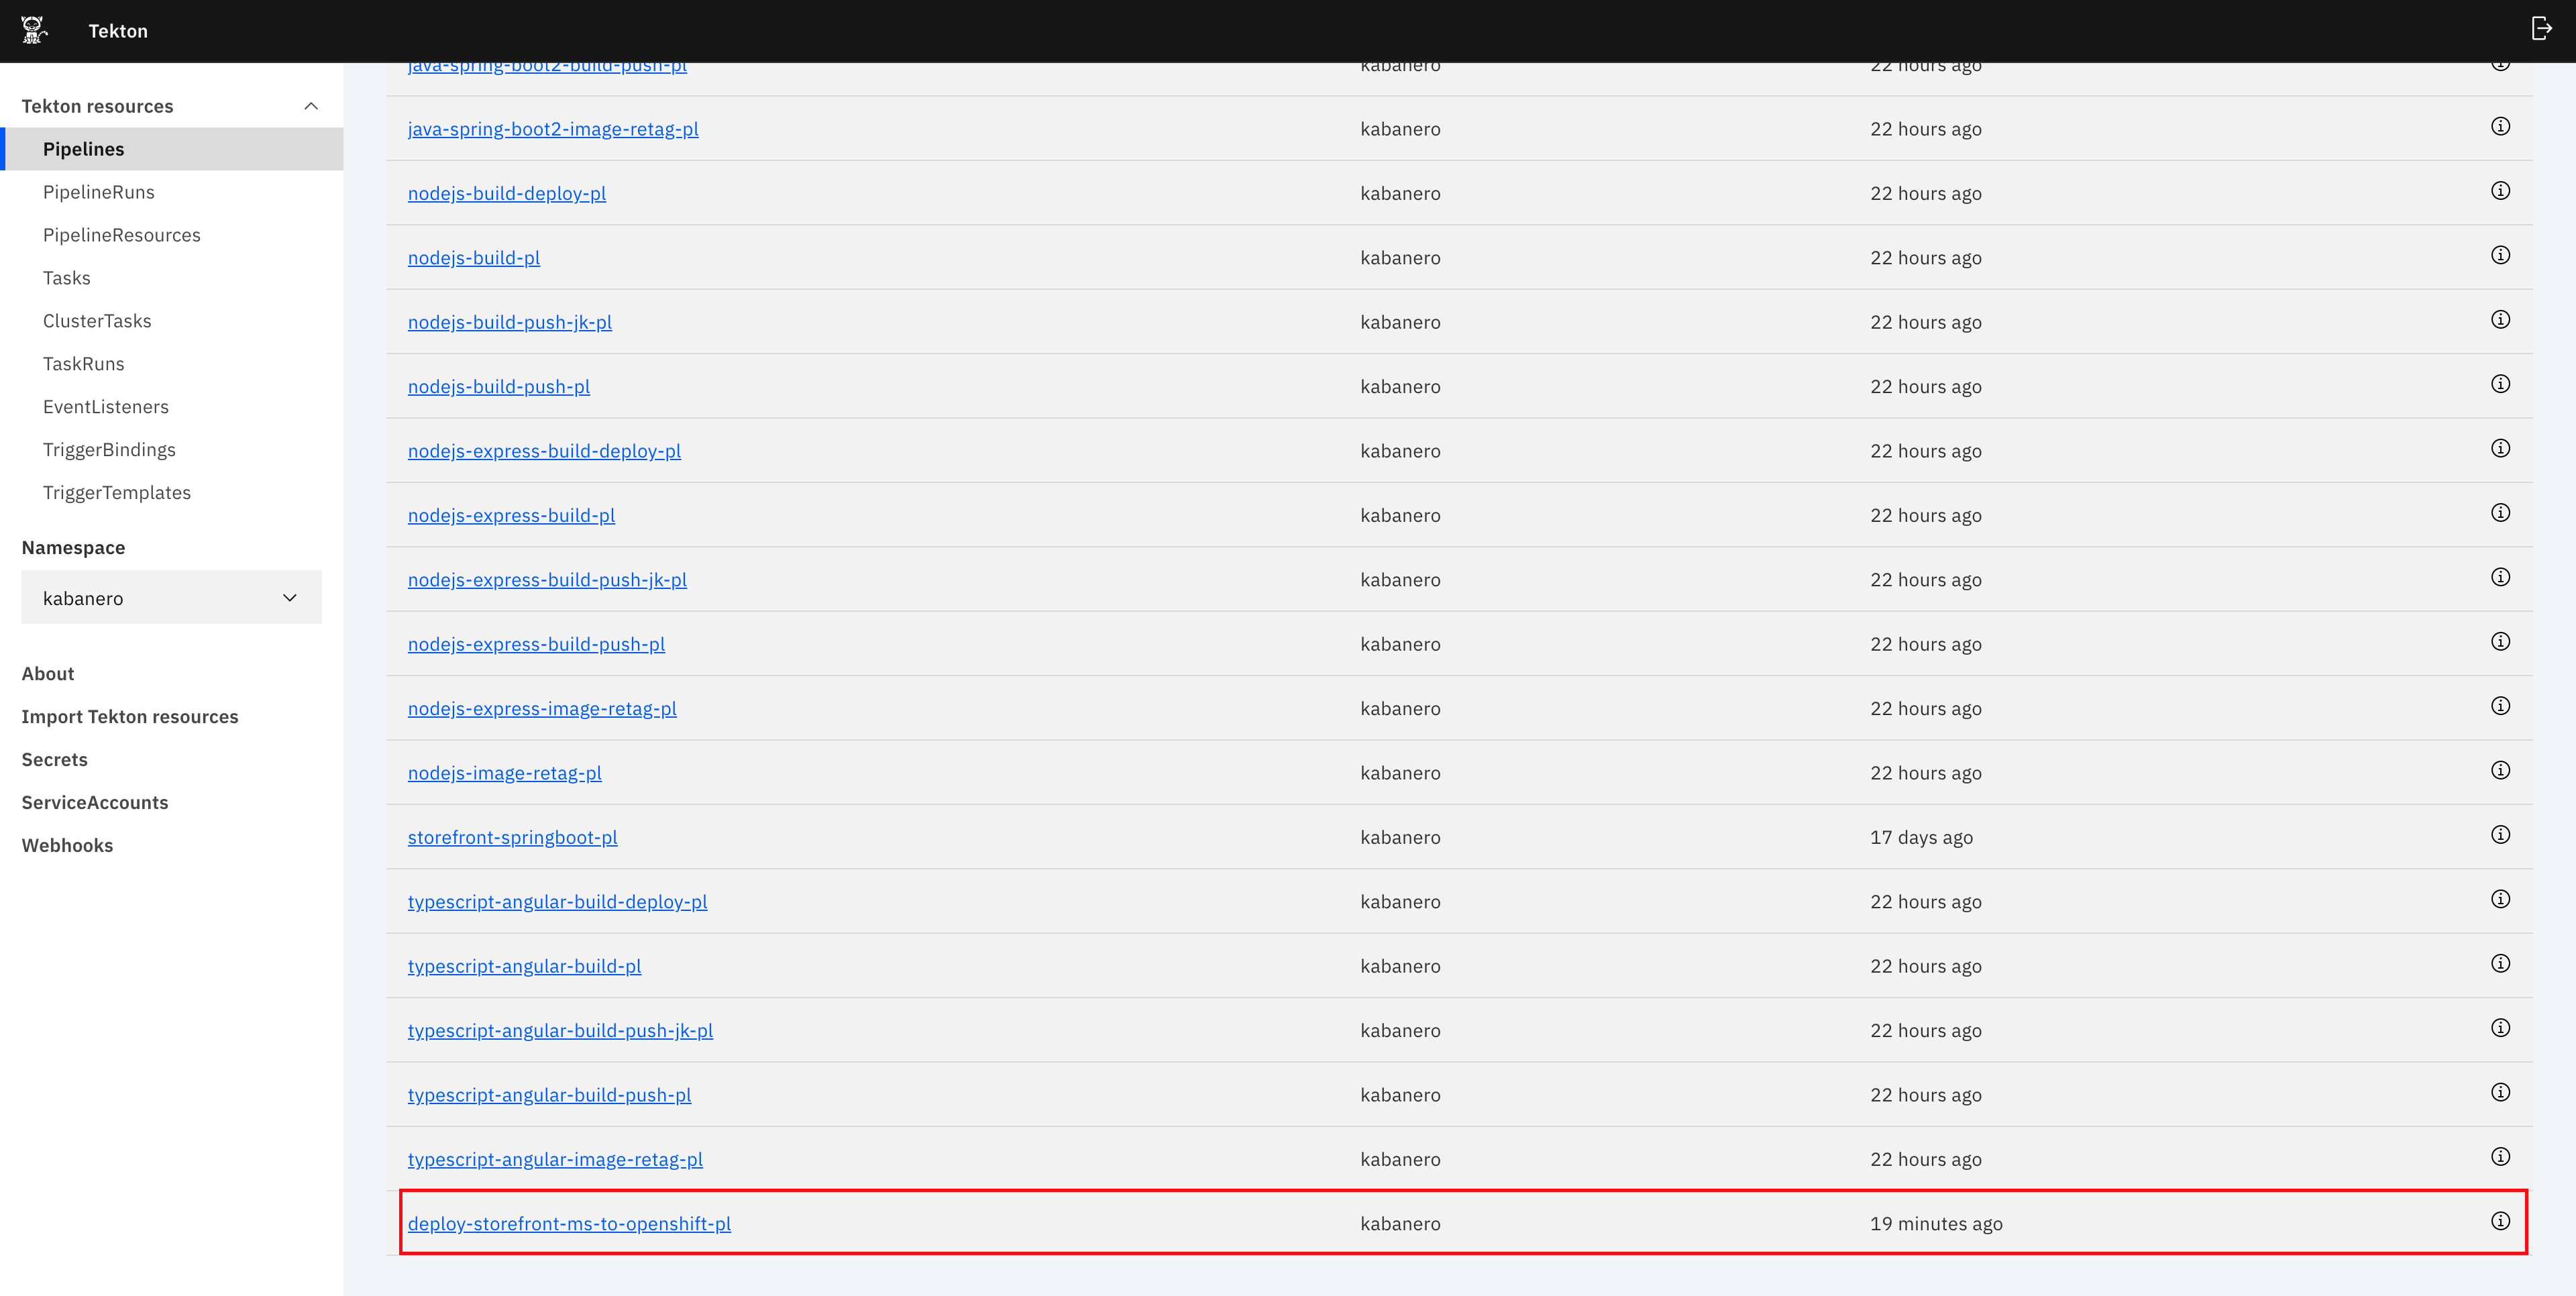Screen dimensions: 2576x1296
Task: Navigate to Webhooks page
Action: [67, 846]
